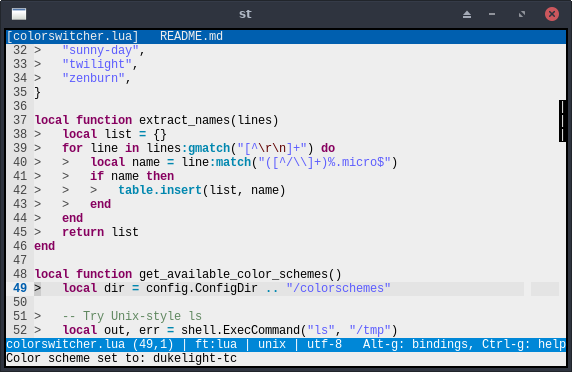Place cursor on extract_names function name

pyautogui.click(x=184, y=120)
